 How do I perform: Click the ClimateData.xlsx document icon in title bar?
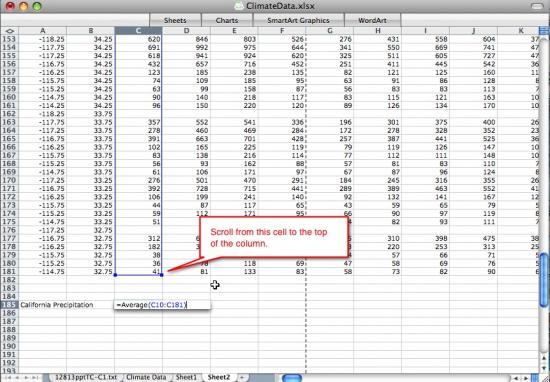239,6
